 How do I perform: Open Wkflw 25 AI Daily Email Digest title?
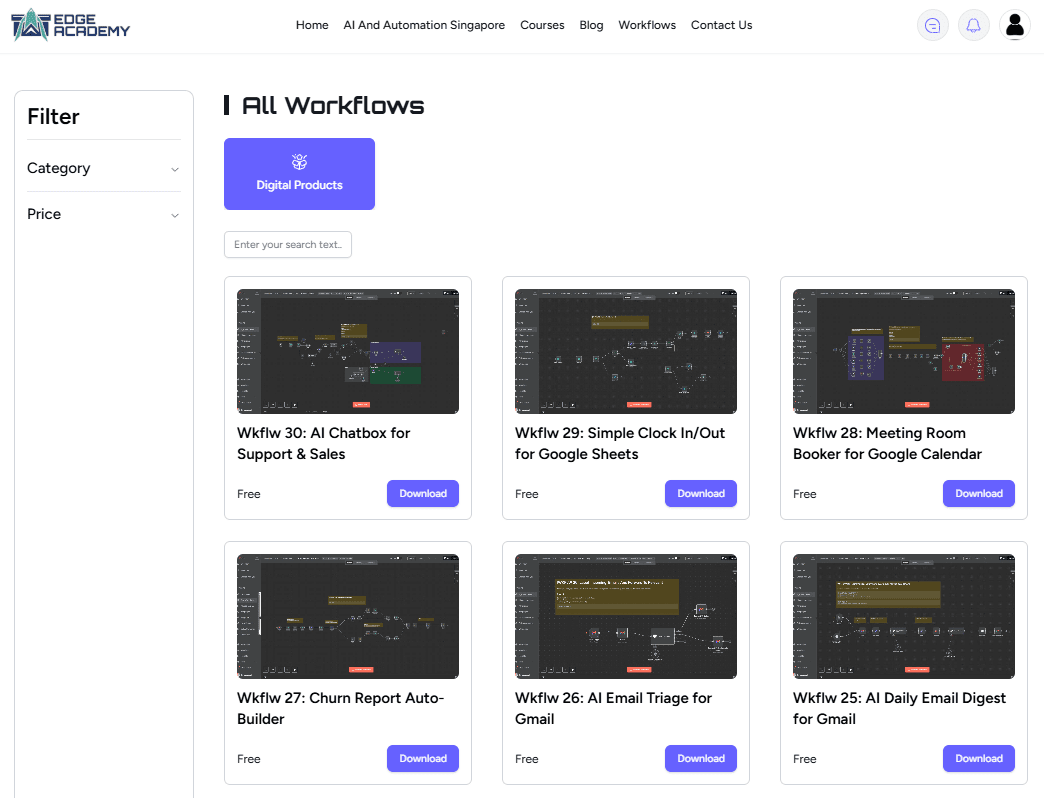[899, 708]
